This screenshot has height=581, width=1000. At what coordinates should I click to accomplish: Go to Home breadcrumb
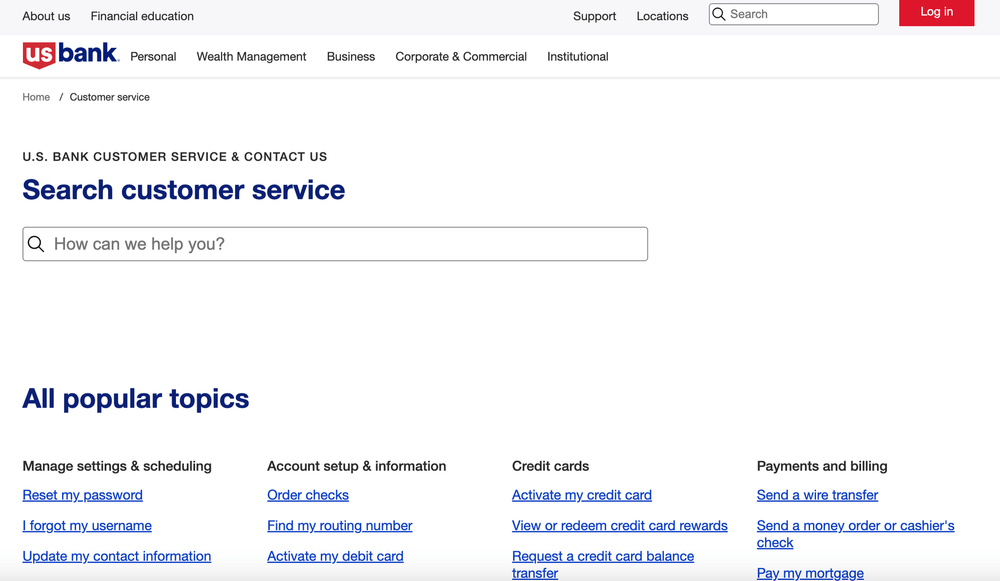tap(36, 97)
